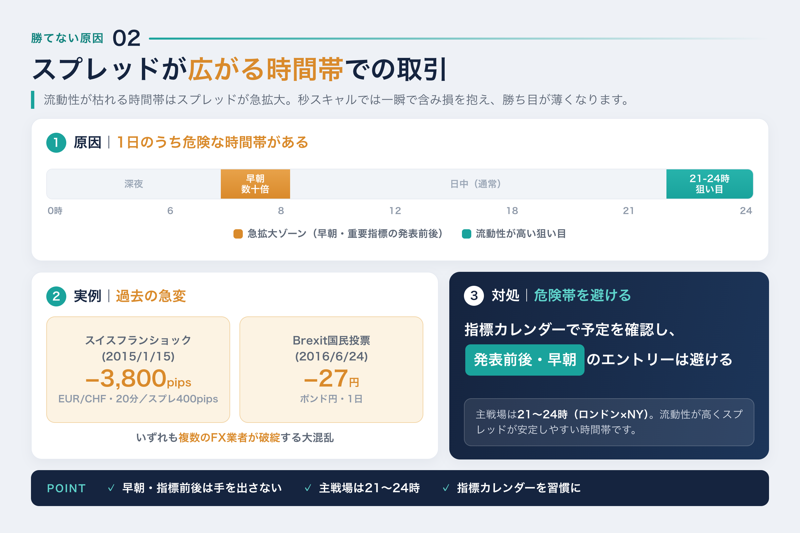Click the (2015/1/15) date text
The image size is (800, 533).
(138, 356)
